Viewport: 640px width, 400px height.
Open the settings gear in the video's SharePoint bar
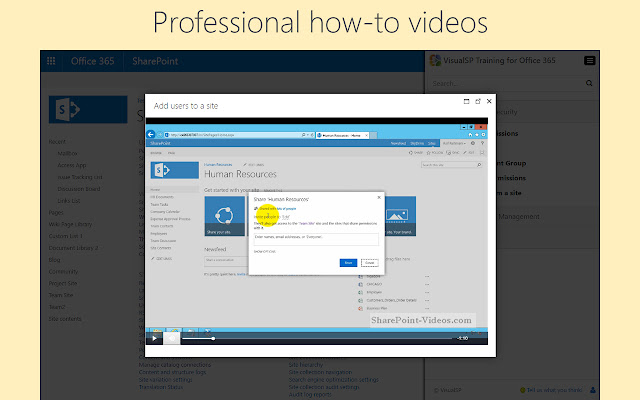(473, 143)
